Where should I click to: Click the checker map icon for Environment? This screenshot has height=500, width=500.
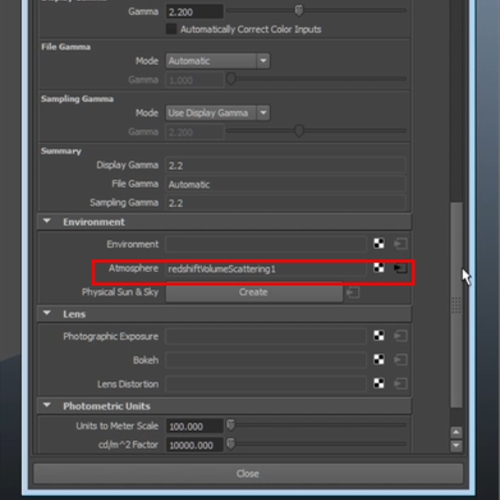(379, 244)
